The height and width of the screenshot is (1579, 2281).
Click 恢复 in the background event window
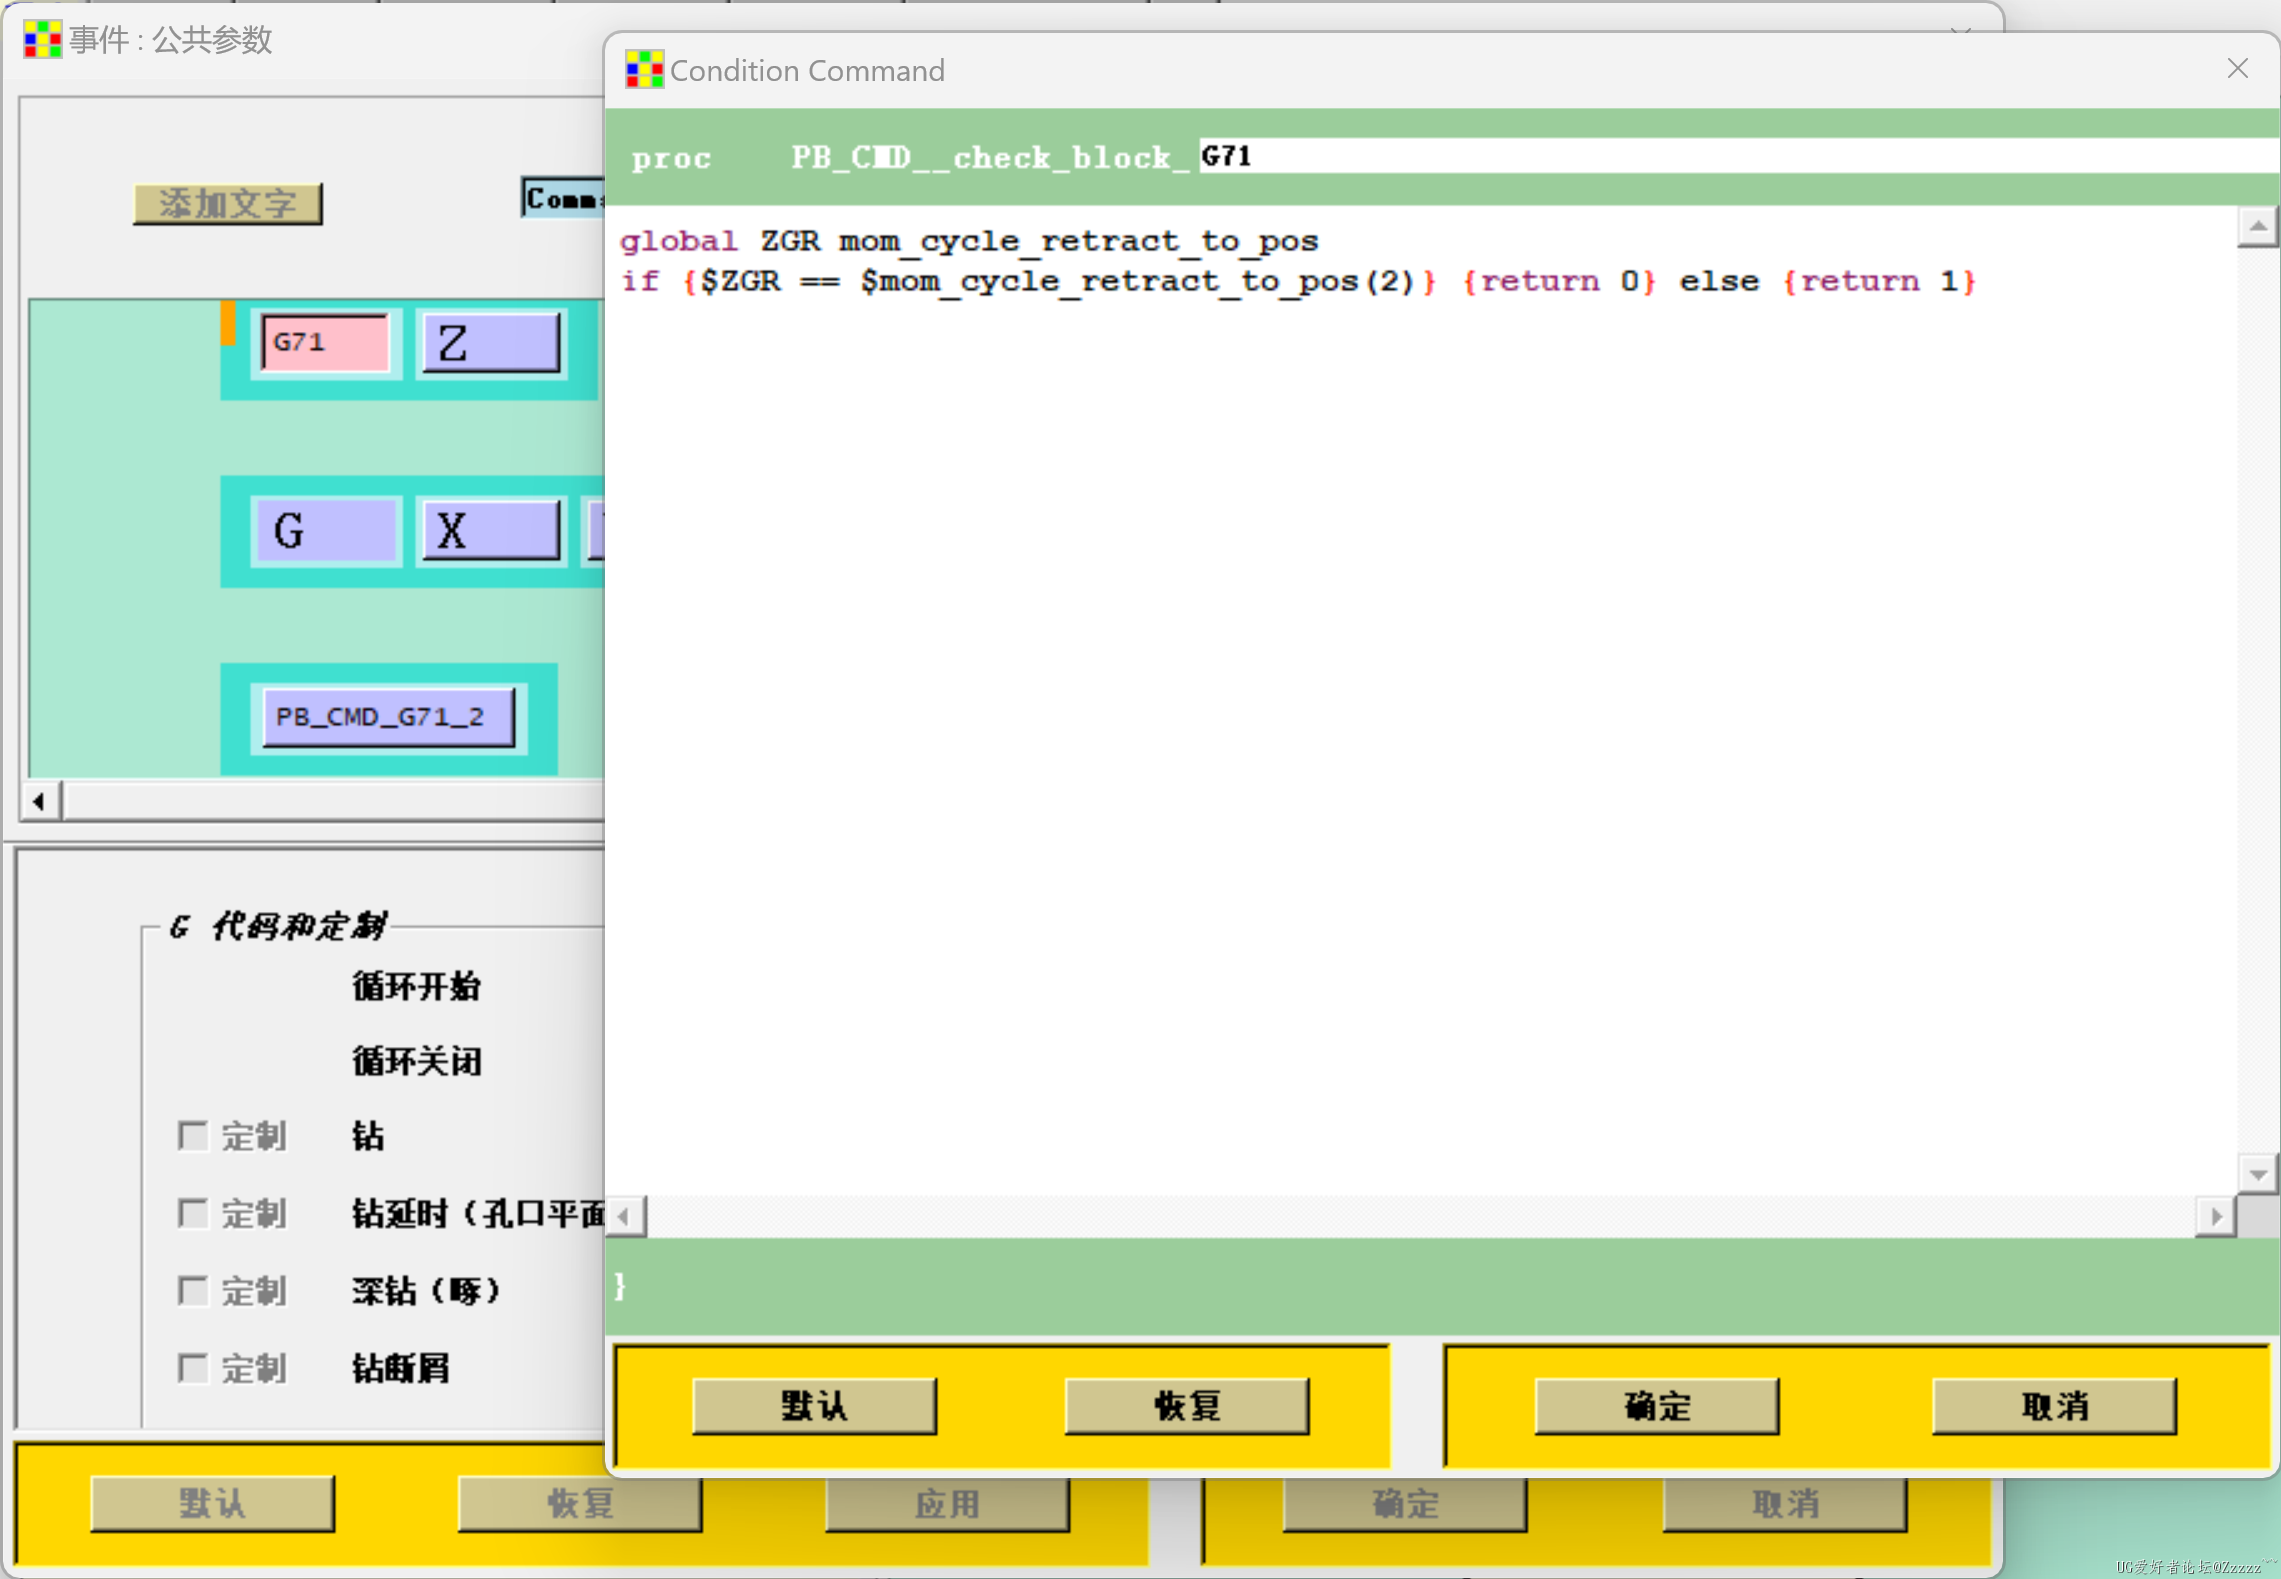click(x=580, y=1503)
